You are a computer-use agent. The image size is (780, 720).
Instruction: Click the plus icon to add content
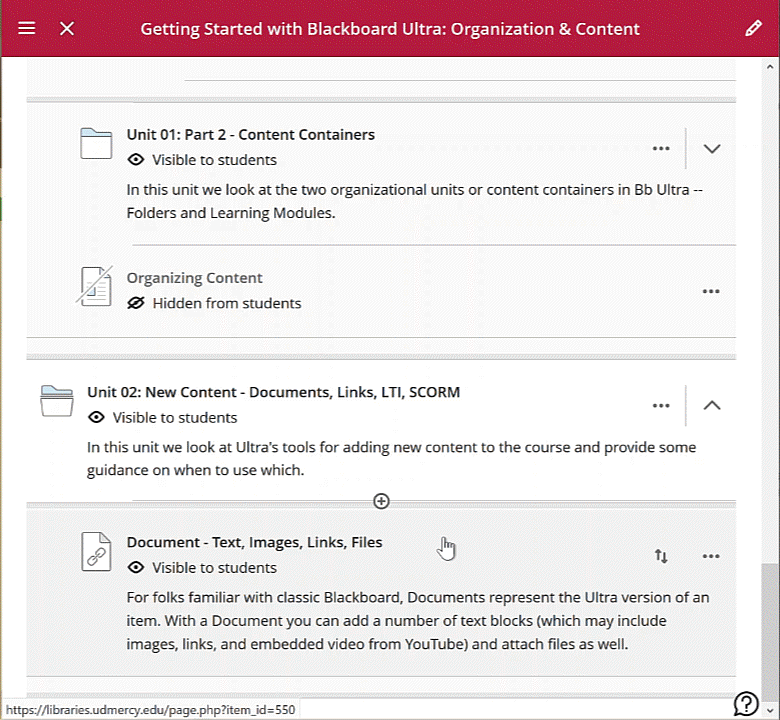[x=382, y=501]
